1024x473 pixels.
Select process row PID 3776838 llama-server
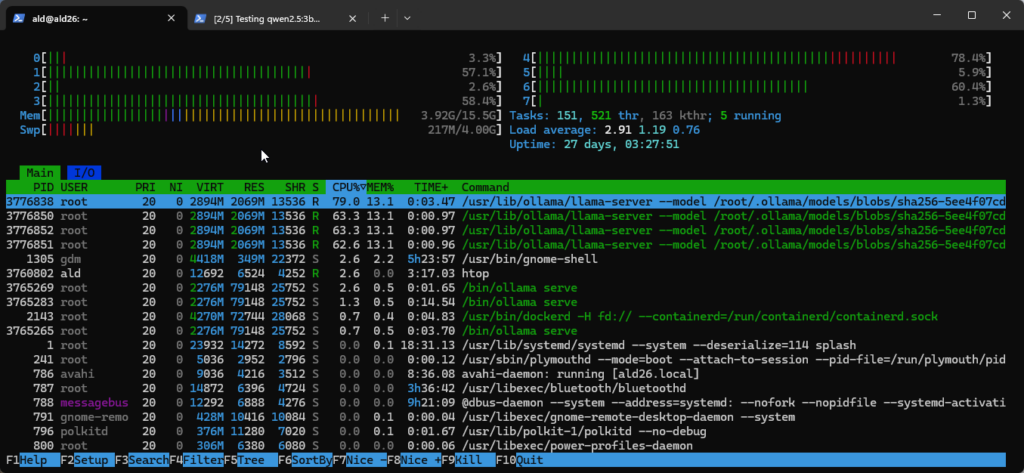point(506,201)
